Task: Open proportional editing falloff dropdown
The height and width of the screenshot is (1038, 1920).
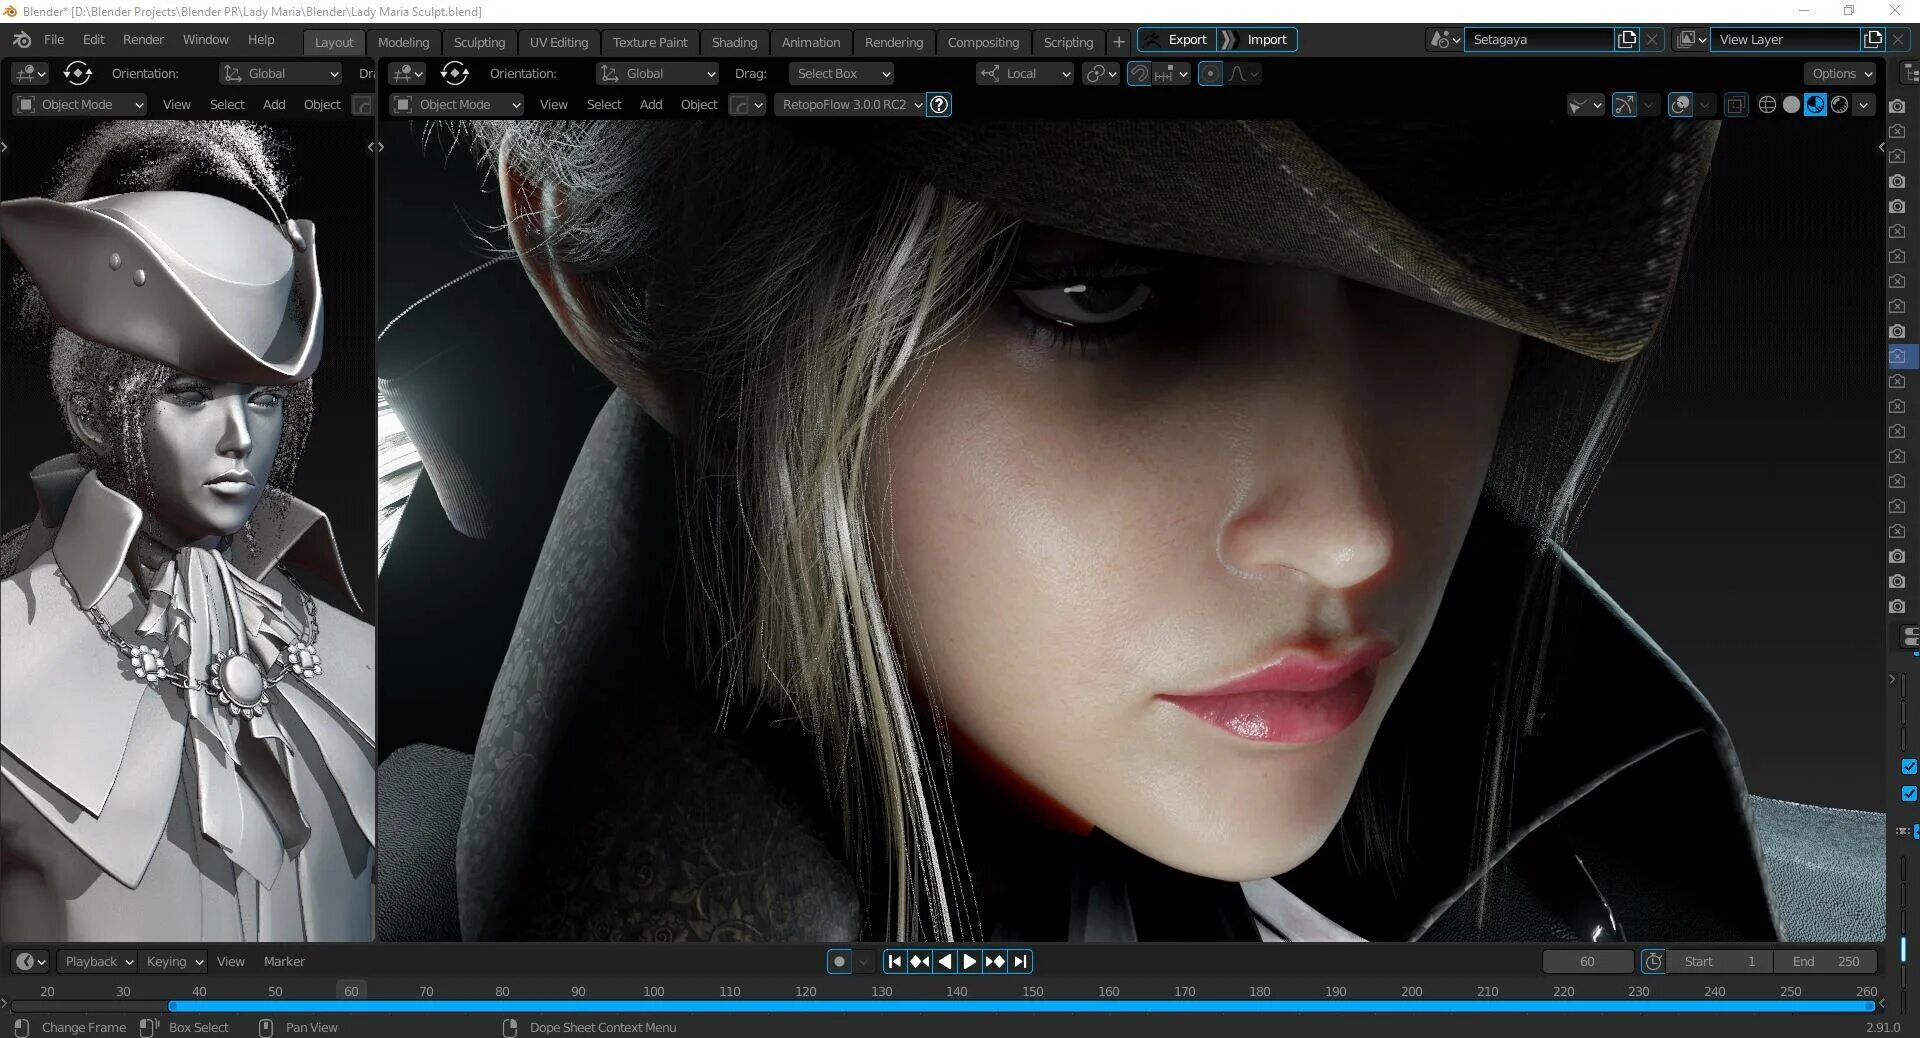Action: click(1244, 73)
